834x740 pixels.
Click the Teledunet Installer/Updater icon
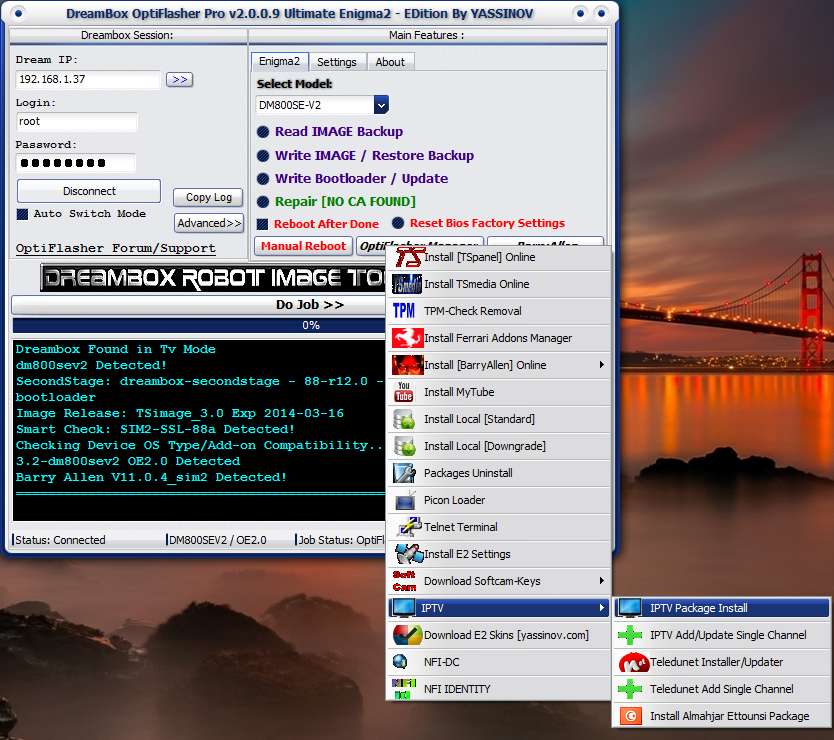point(634,662)
